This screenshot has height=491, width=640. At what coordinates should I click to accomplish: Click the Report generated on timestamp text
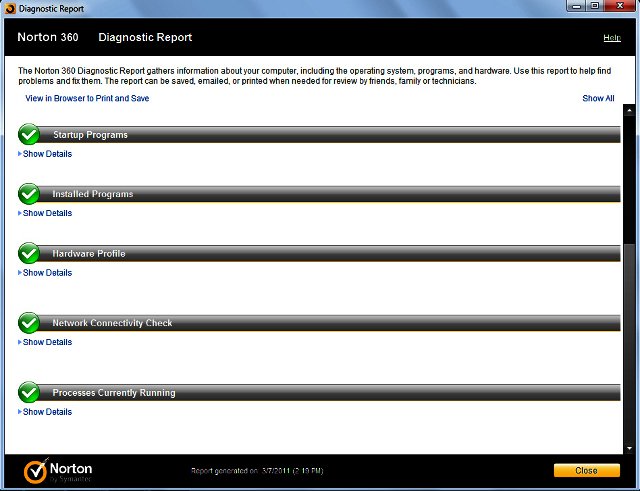[x=257, y=471]
